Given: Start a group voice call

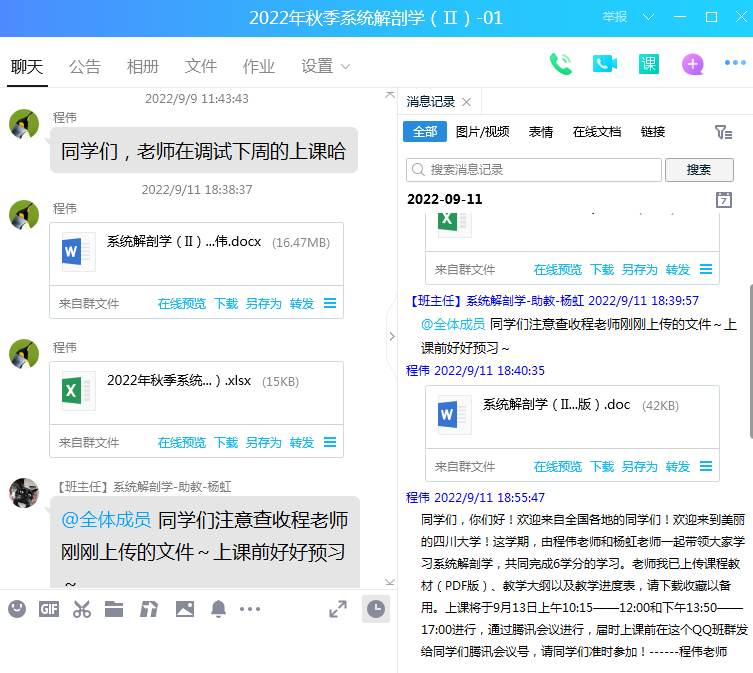Looking at the screenshot, I should coord(560,64).
